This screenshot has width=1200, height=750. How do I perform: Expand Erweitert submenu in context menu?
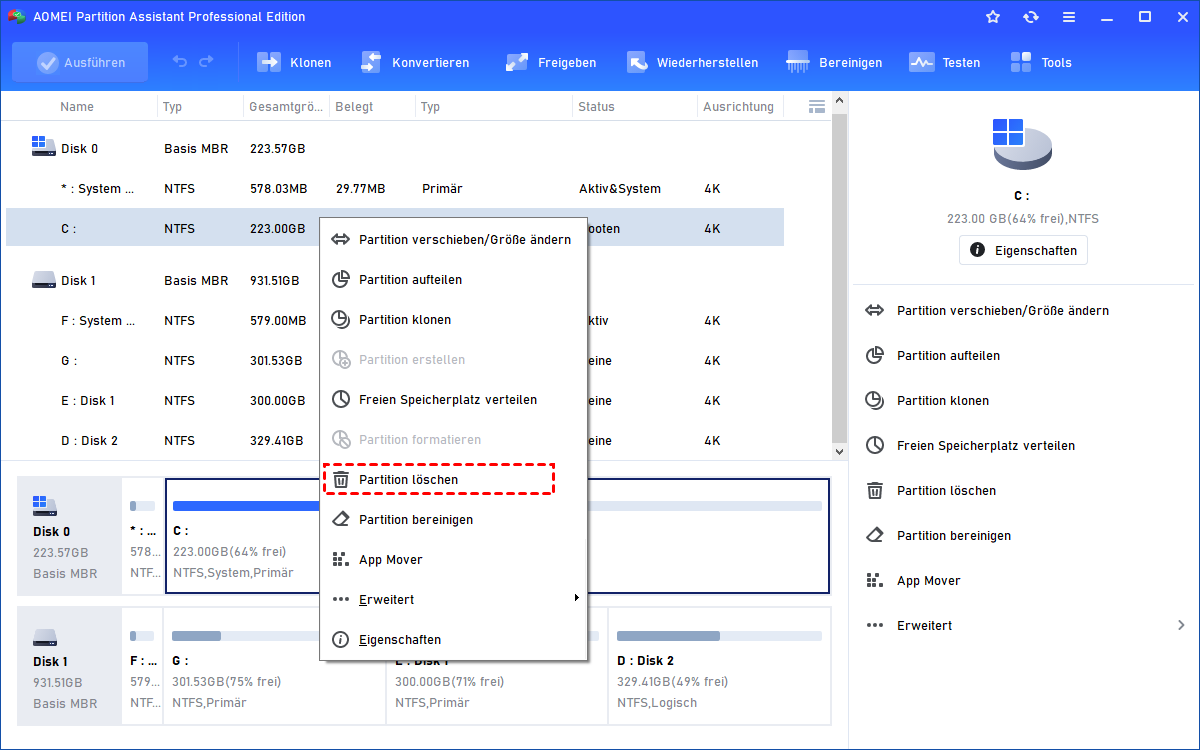453,600
